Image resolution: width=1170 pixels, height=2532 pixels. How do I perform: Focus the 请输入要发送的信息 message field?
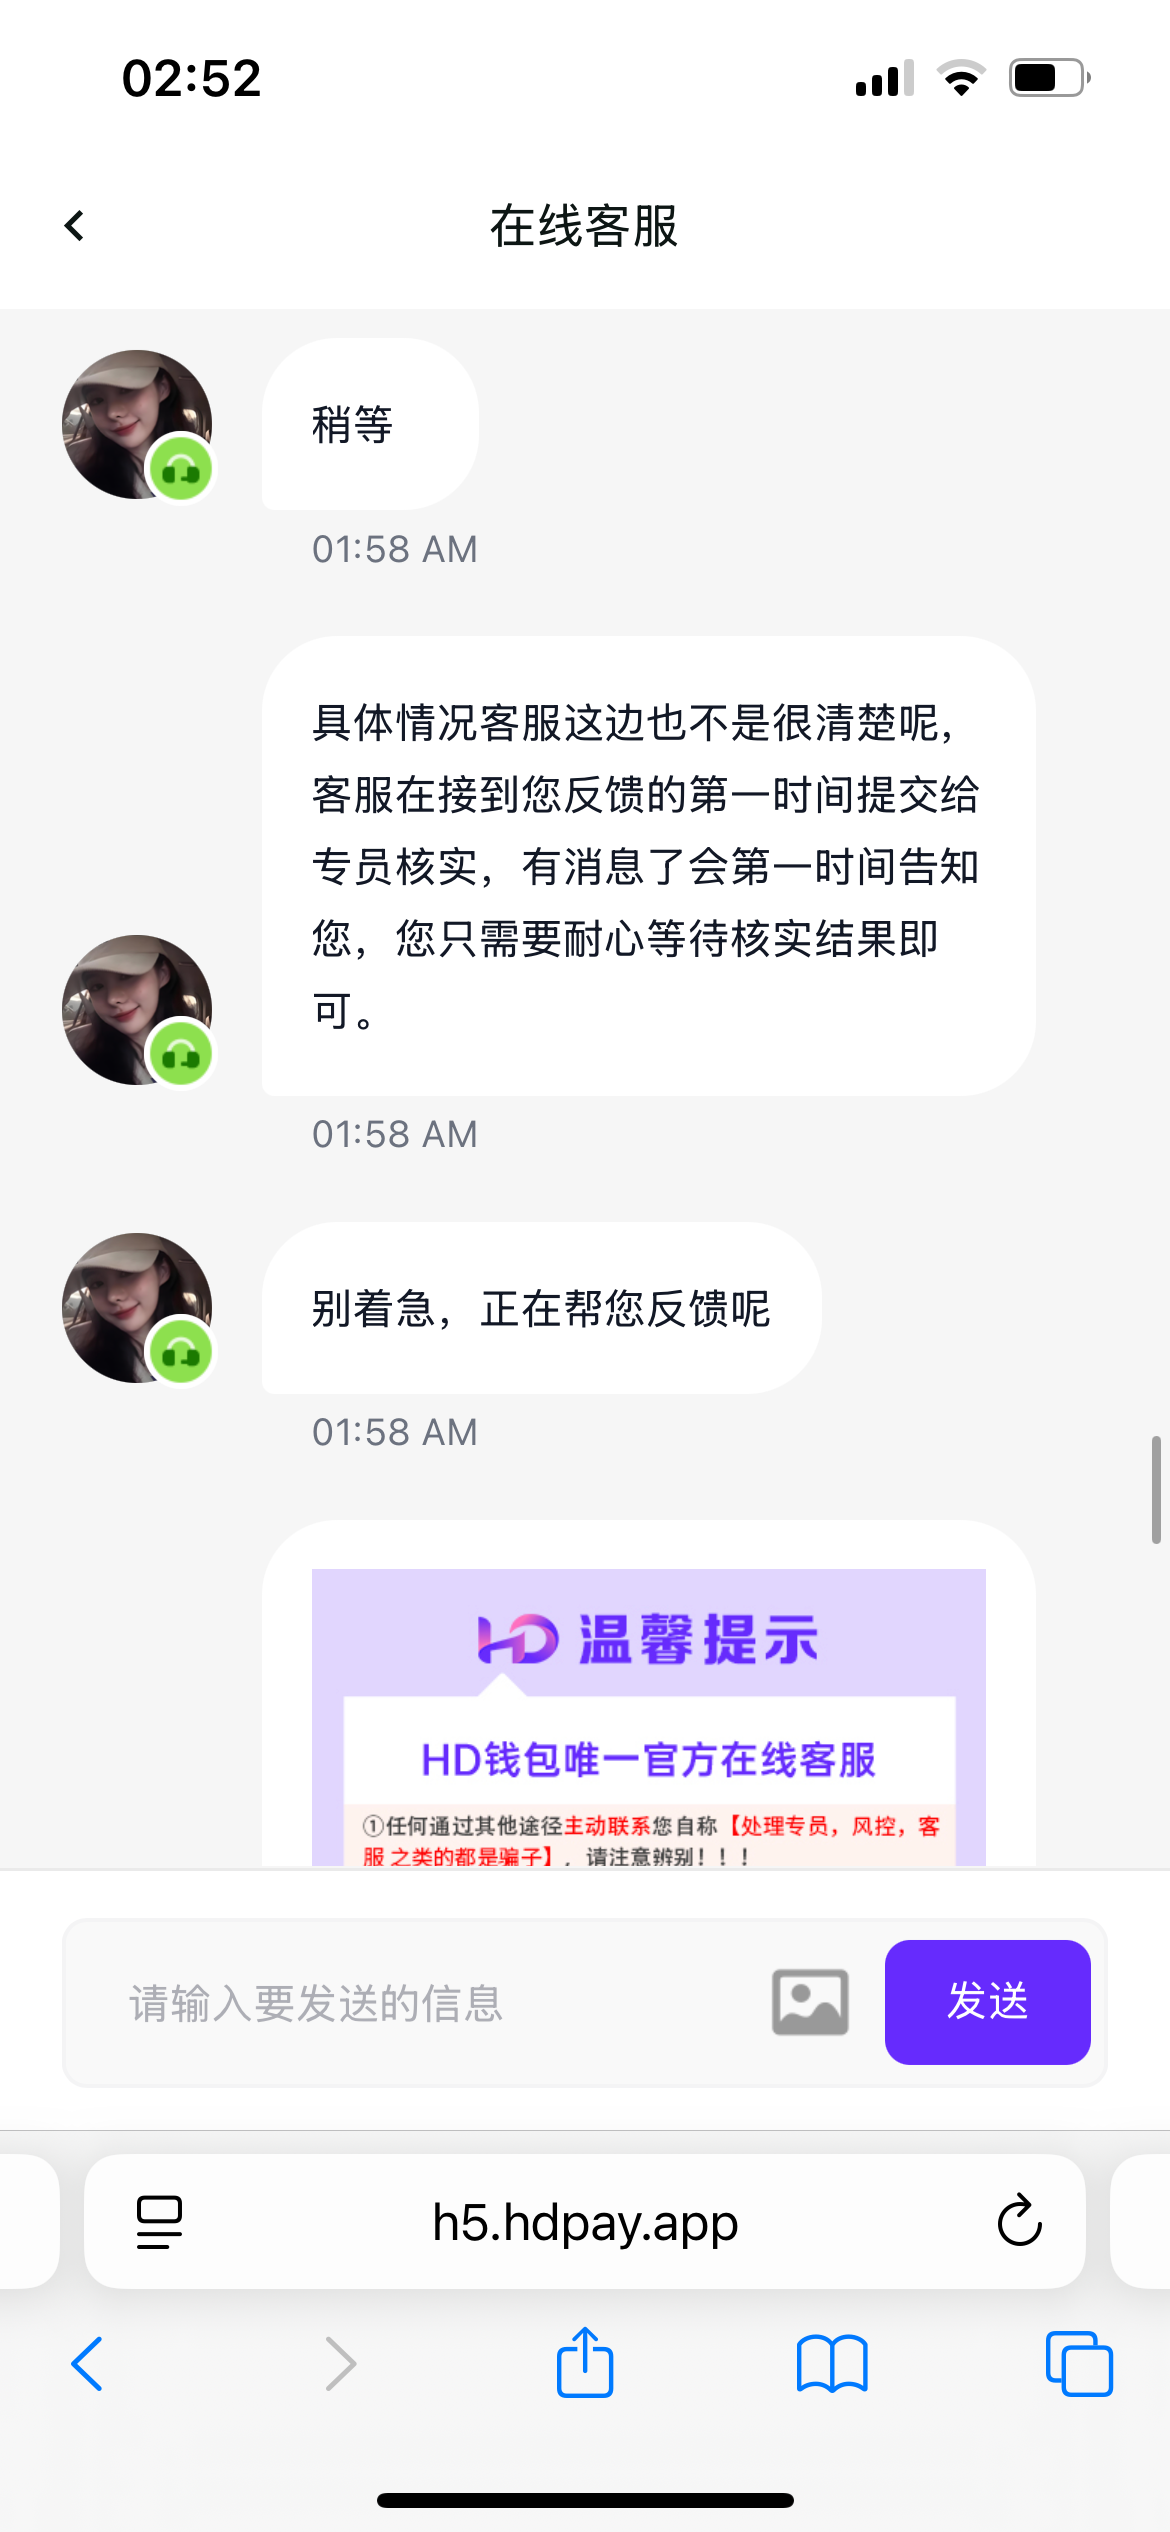click(440, 2003)
